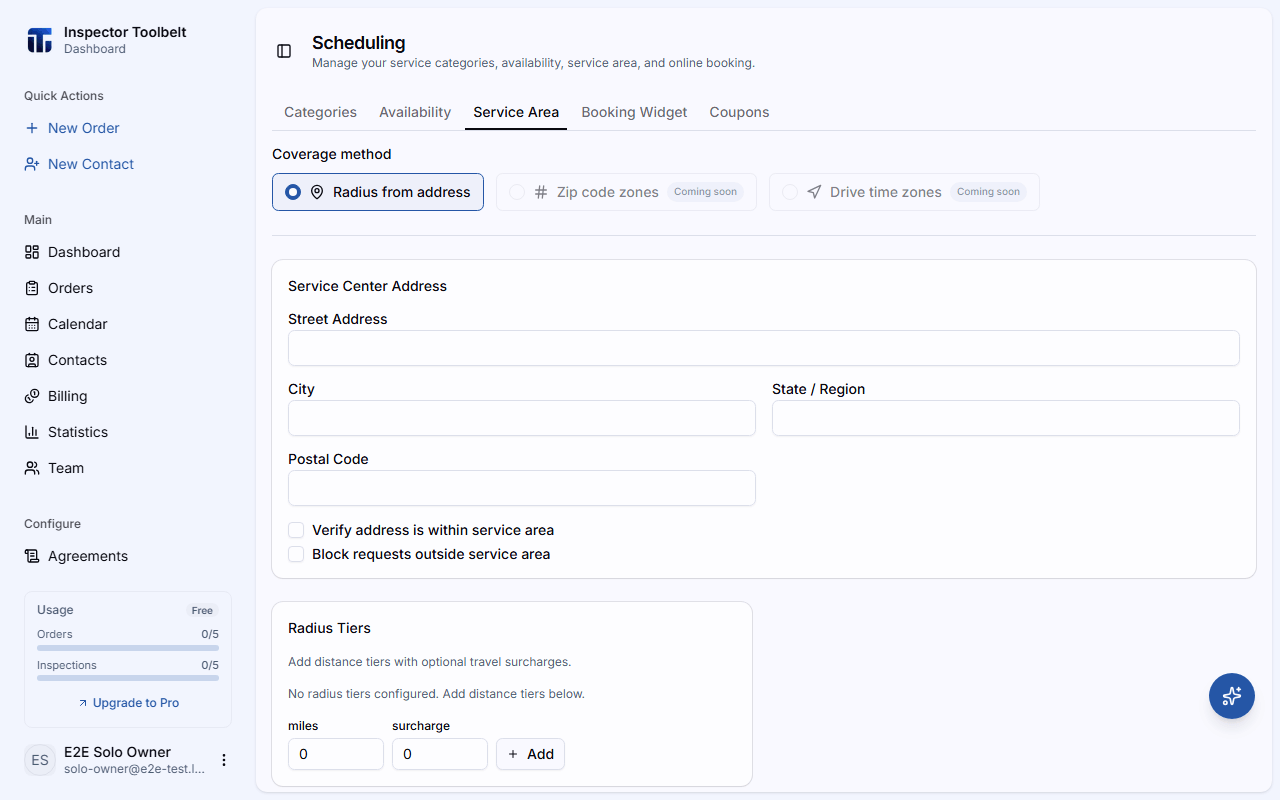Click the Postal Code input field
The width and height of the screenshot is (1280, 800).
pos(522,488)
